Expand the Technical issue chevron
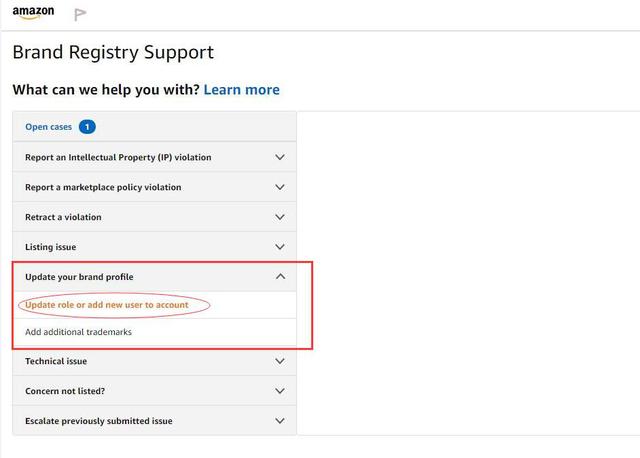 pos(280,361)
